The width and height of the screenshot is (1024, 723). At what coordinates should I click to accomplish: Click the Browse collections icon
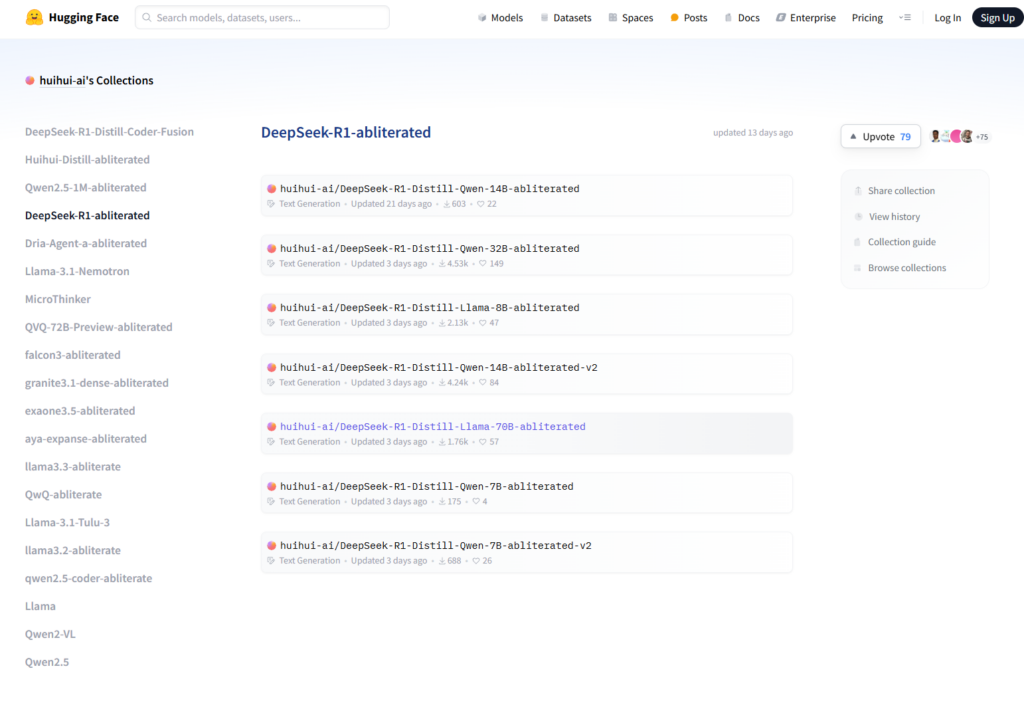pos(857,268)
